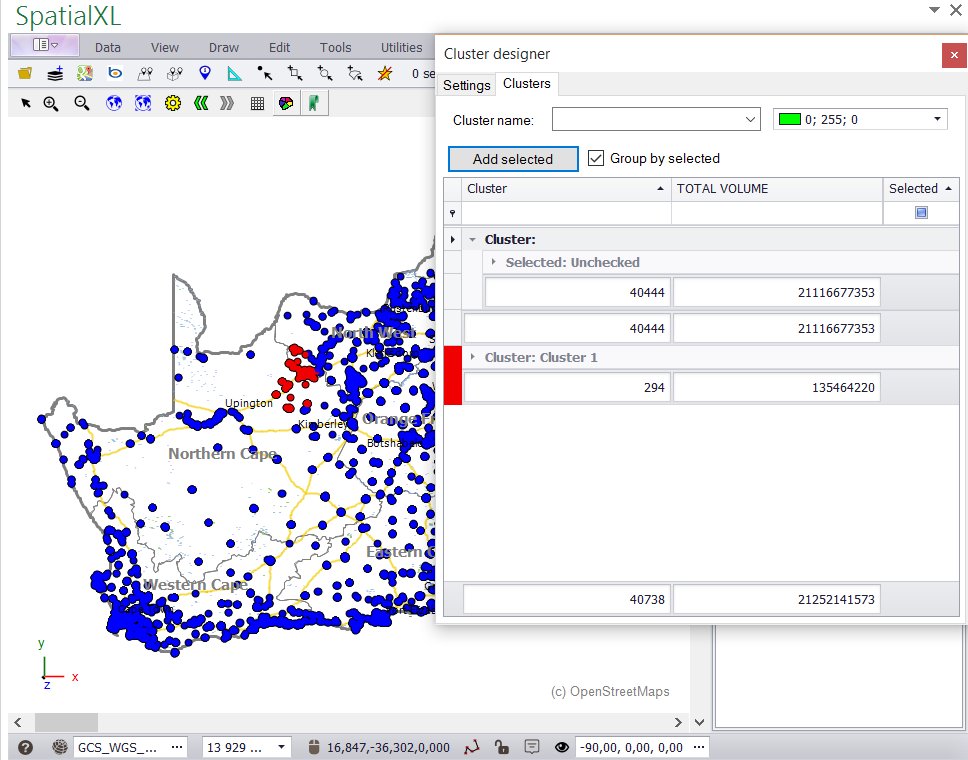This screenshot has width=968, height=760.
Task: Open the grid table icon
Action: point(257,103)
